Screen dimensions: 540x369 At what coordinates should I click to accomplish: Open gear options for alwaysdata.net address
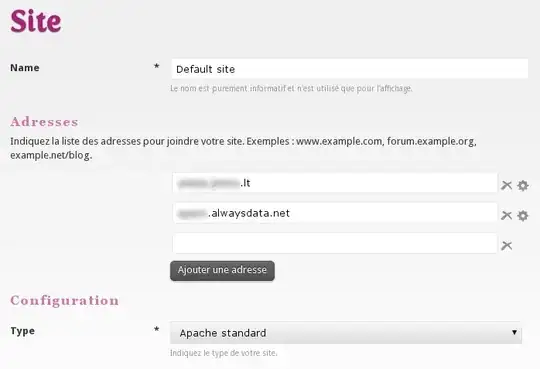point(523,216)
